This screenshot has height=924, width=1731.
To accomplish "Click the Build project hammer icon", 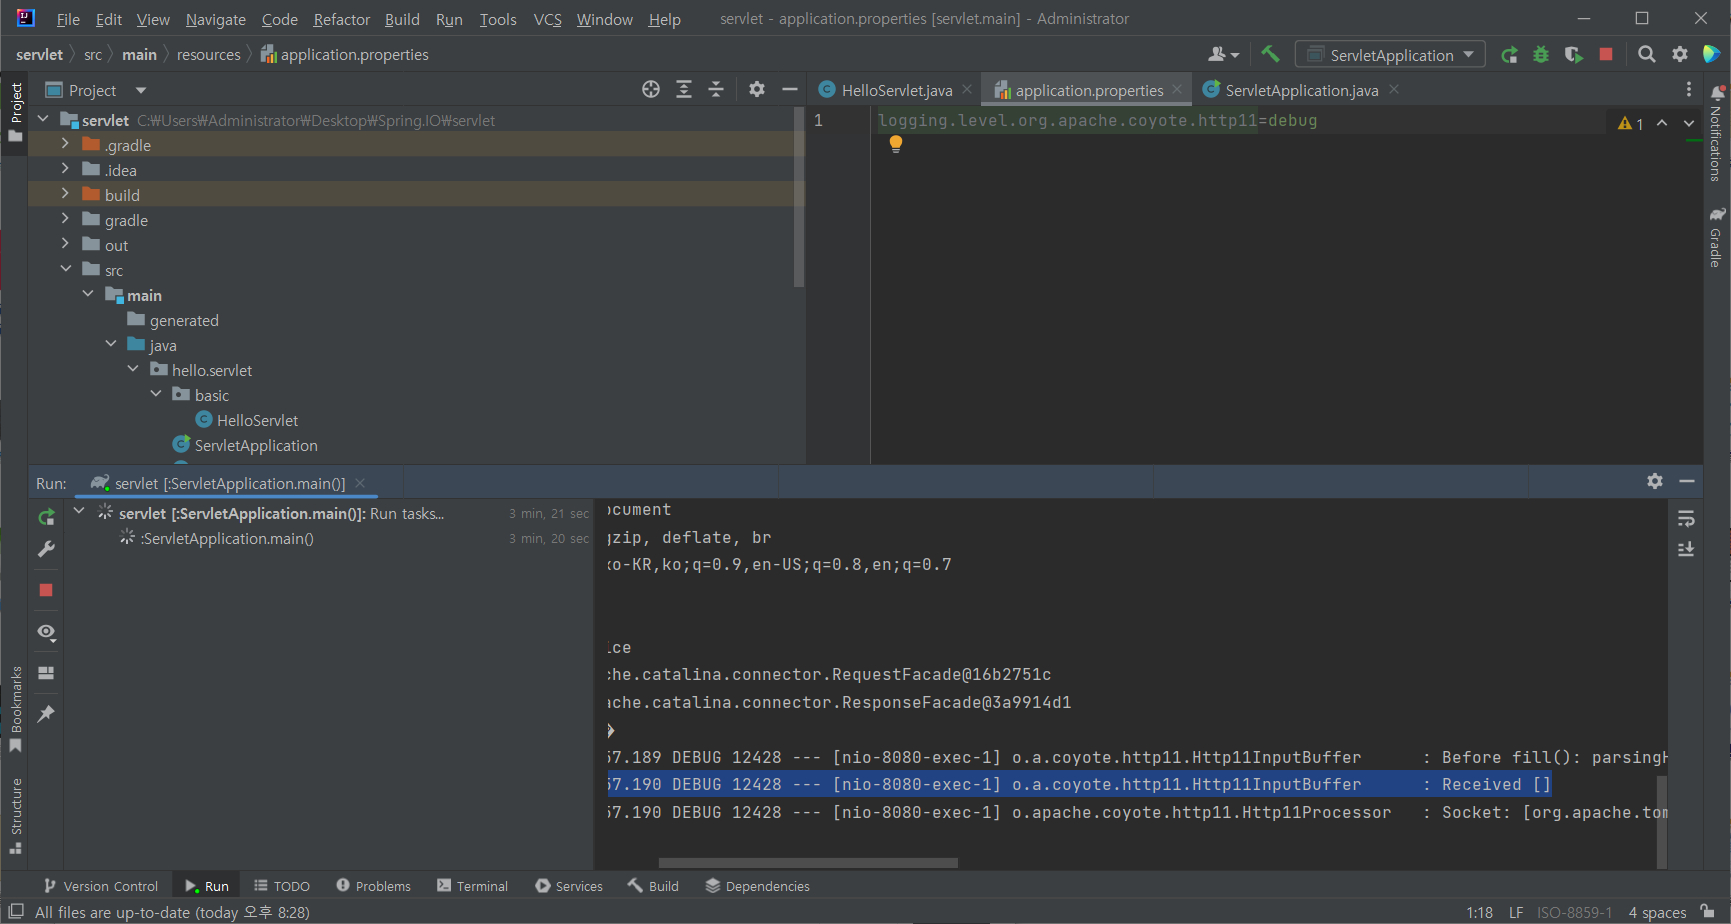I will pyautogui.click(x=1270, y=54).
